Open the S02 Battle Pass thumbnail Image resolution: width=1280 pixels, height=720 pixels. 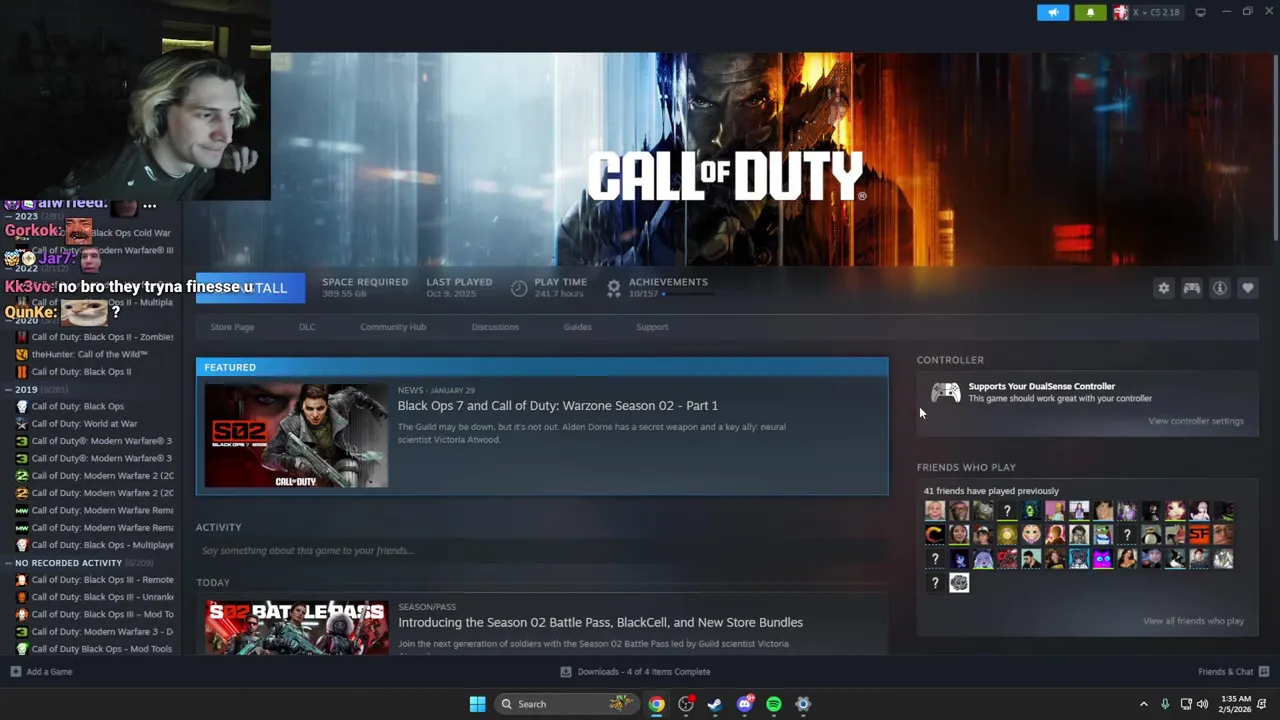click(x=296, y=627)
